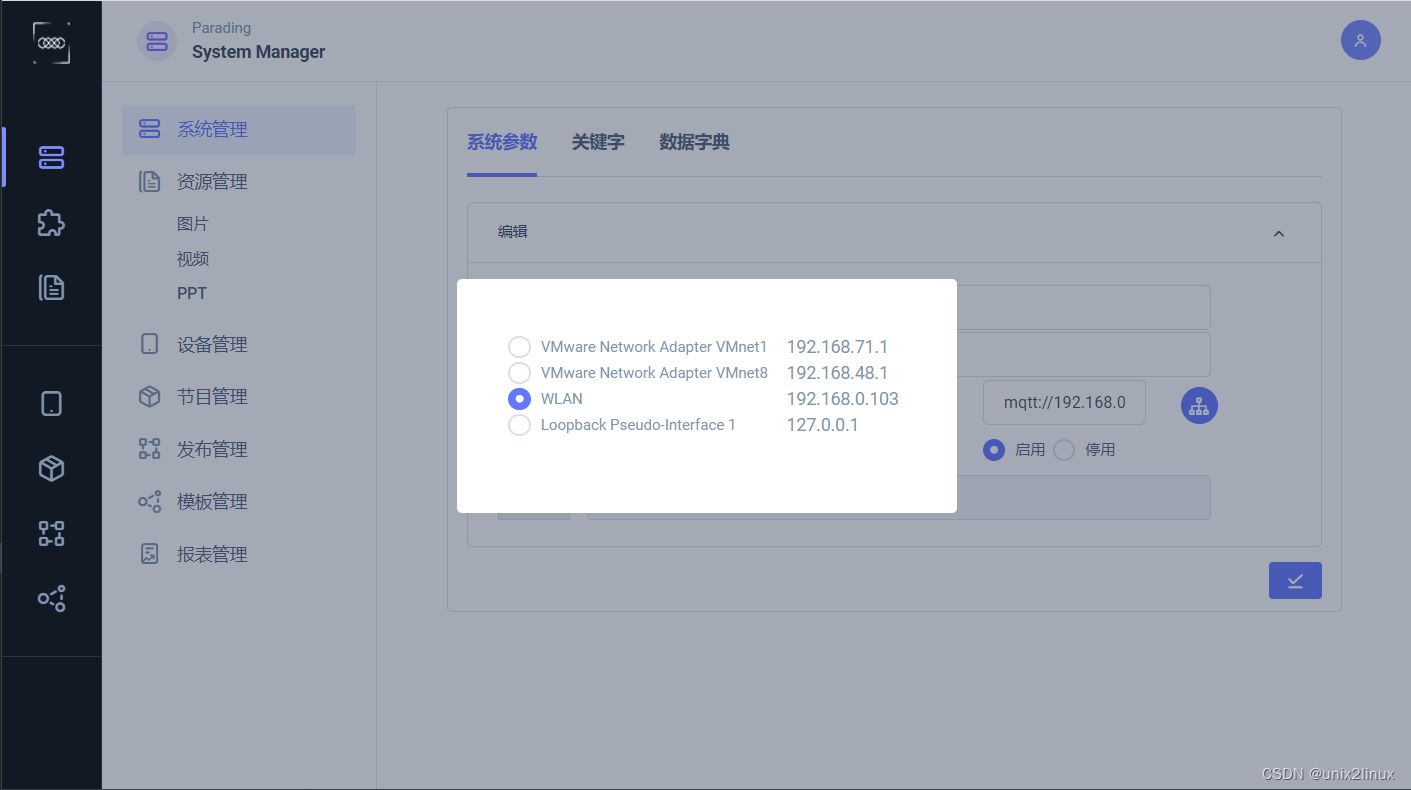Open the tablet device icon in left rail
Viewport: 1411px width, 790px height.
coord(51,403)
